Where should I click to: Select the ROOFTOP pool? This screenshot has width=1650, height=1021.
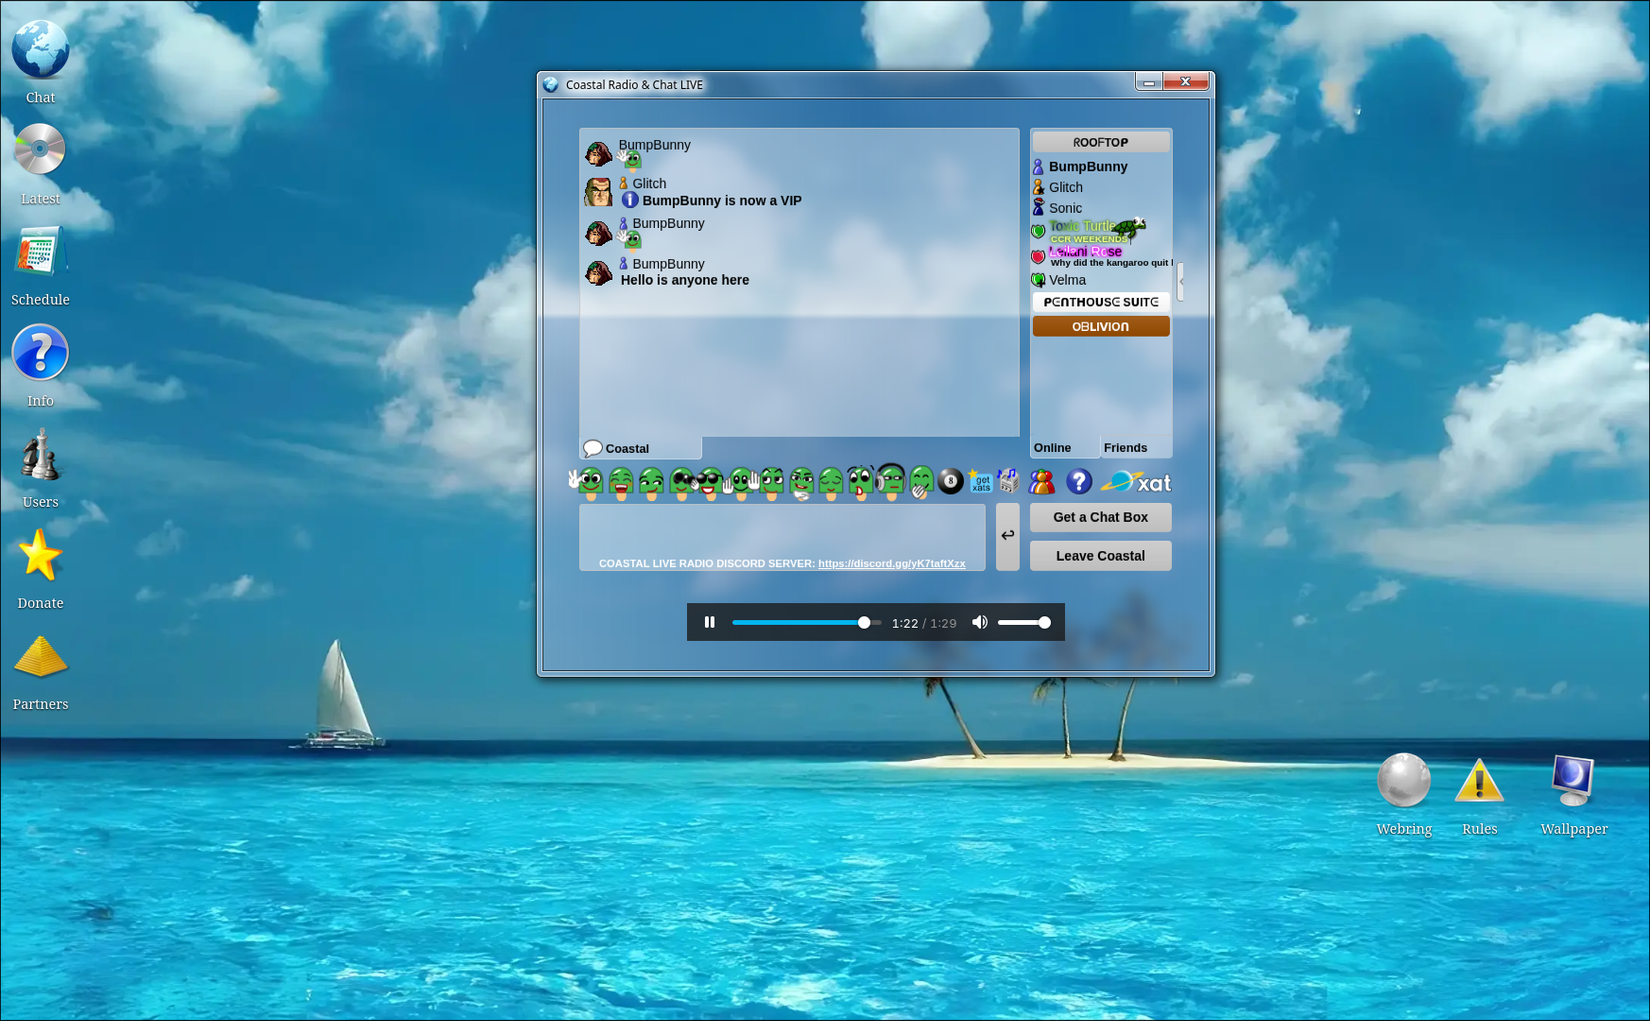(1101, 142)
